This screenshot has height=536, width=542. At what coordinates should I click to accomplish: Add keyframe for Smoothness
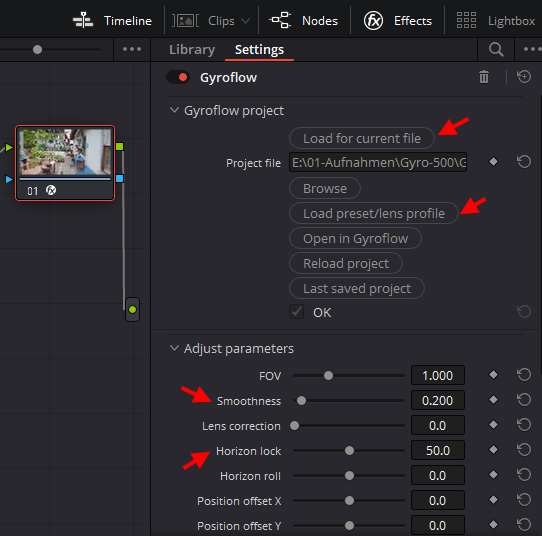[x=494, y=399]
